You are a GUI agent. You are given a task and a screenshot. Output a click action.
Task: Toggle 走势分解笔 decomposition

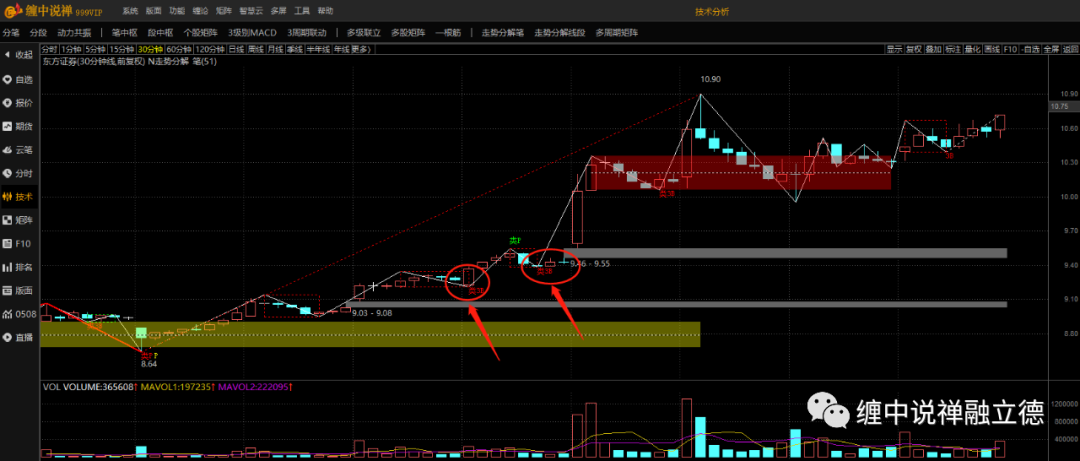[x=503, y=32]
